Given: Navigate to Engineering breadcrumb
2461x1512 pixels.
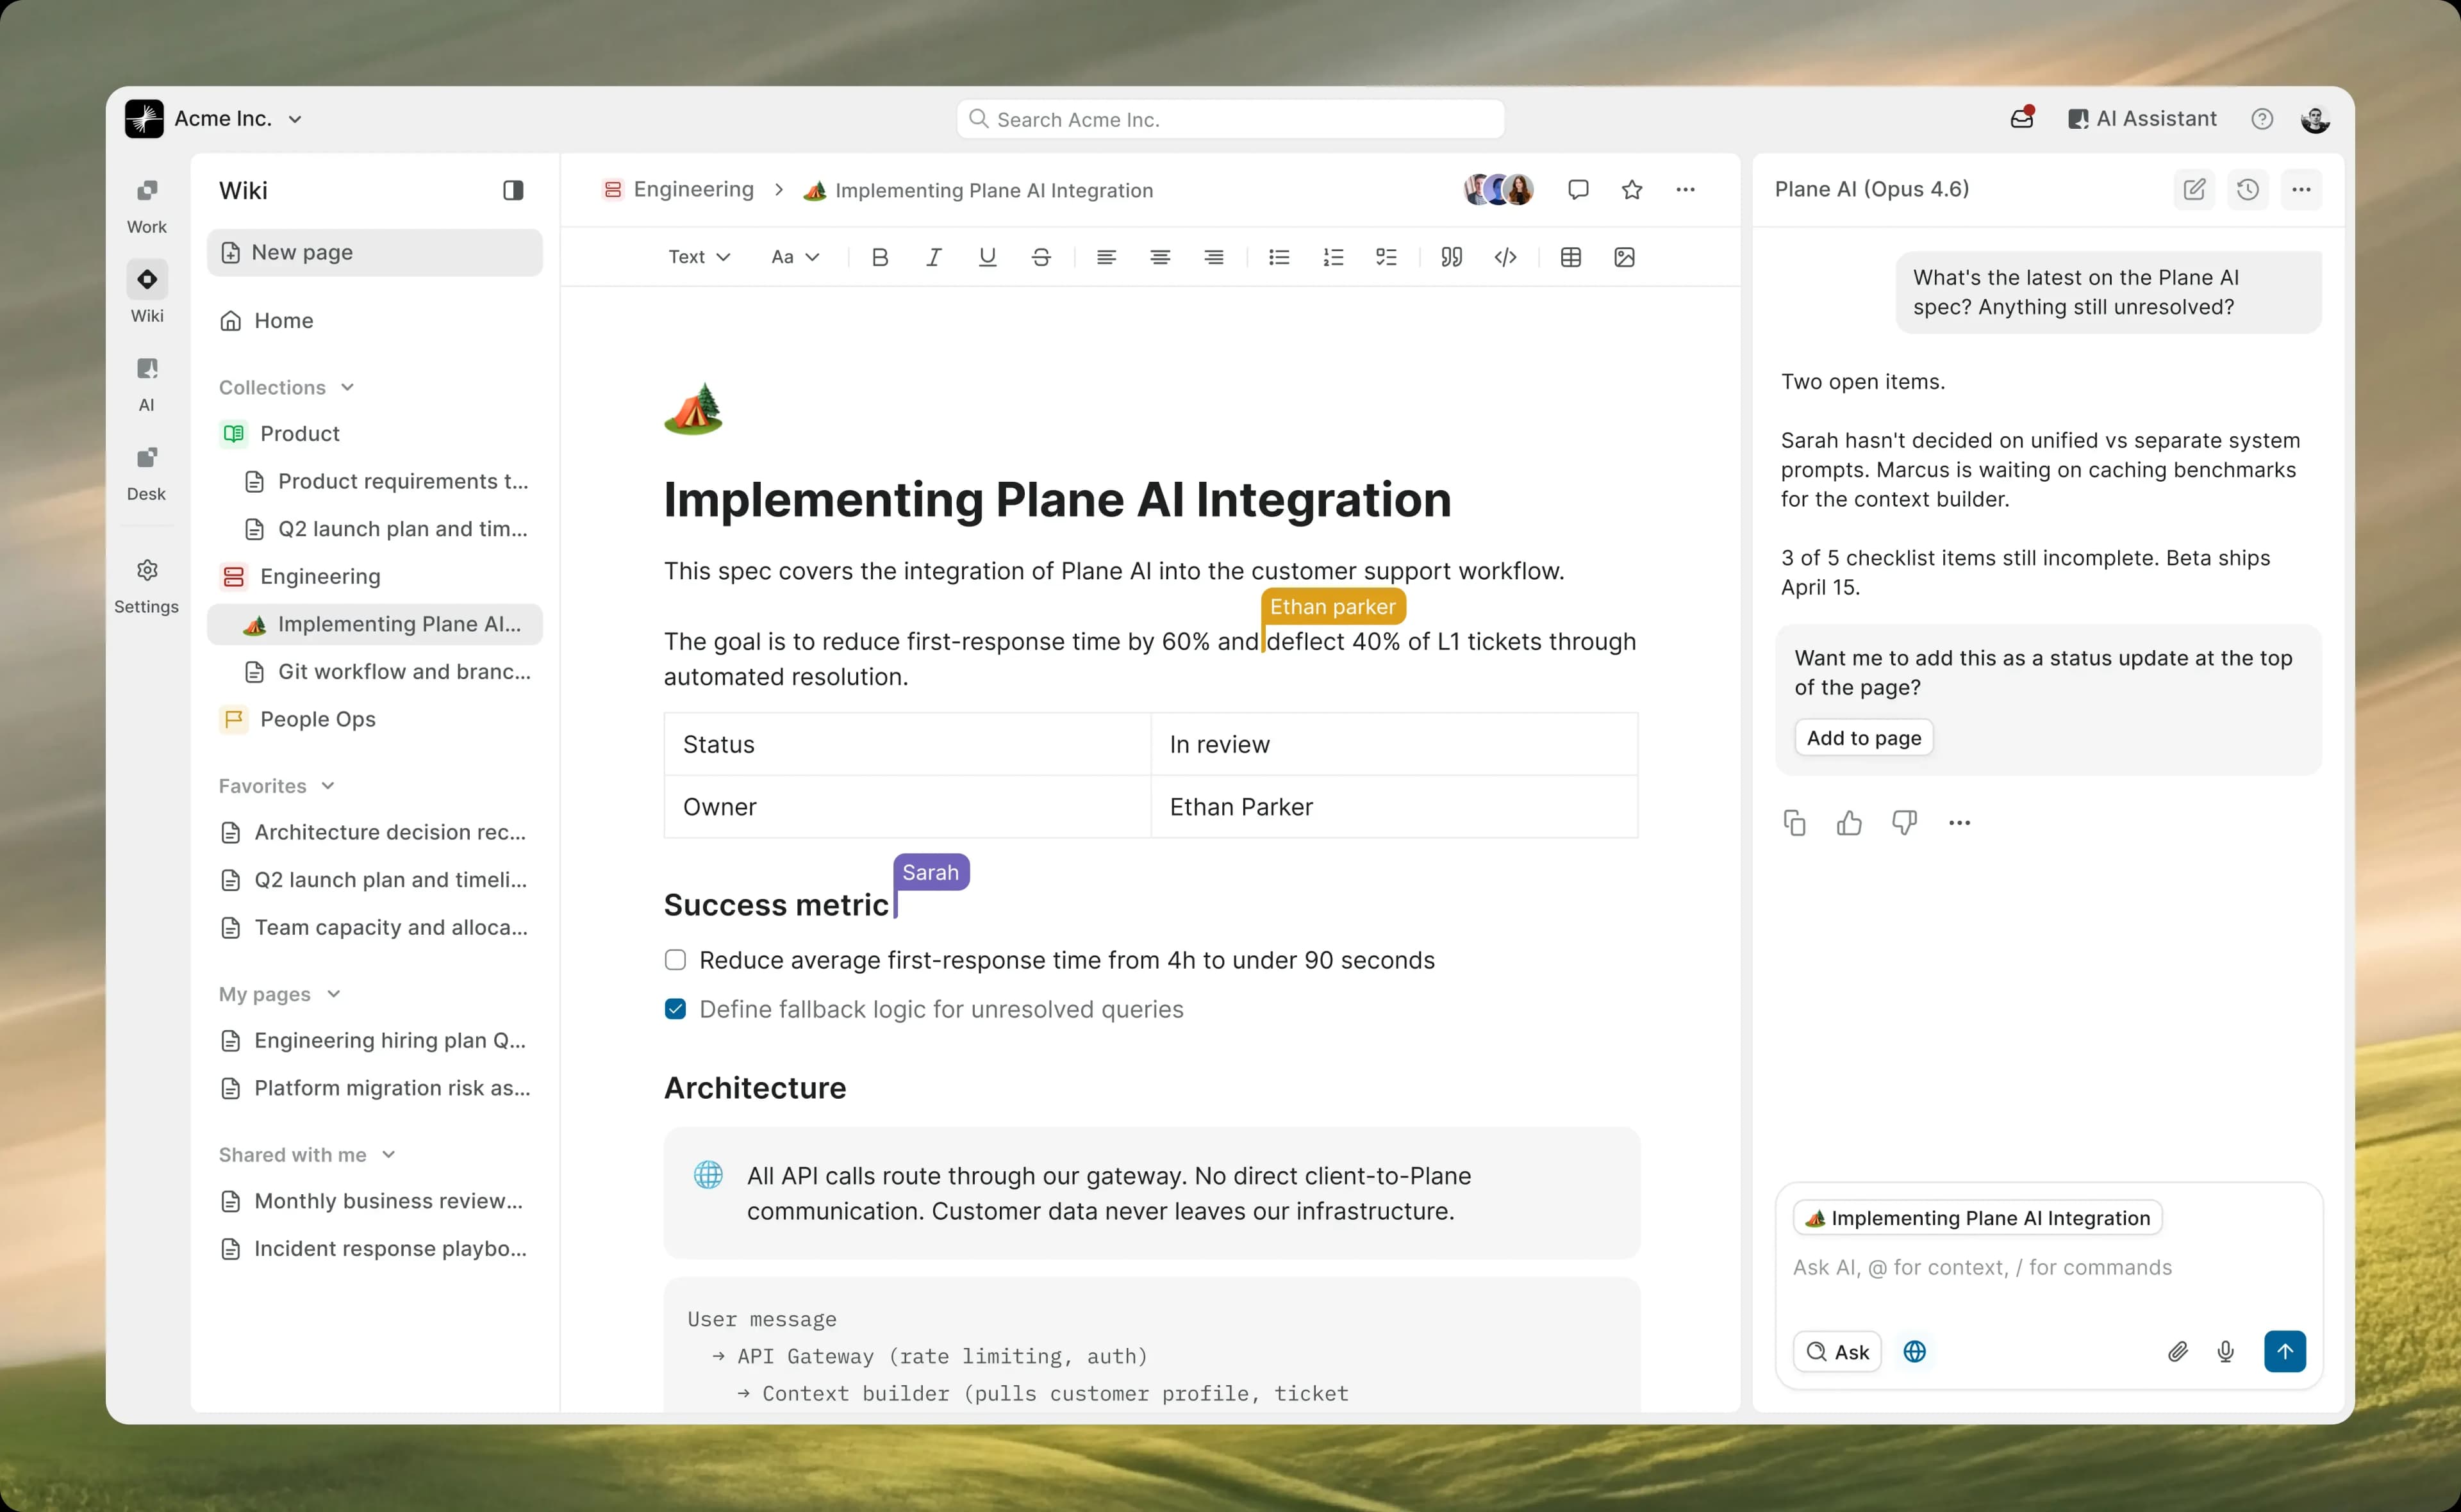Looking at the screenshot, I should point(678,190).
